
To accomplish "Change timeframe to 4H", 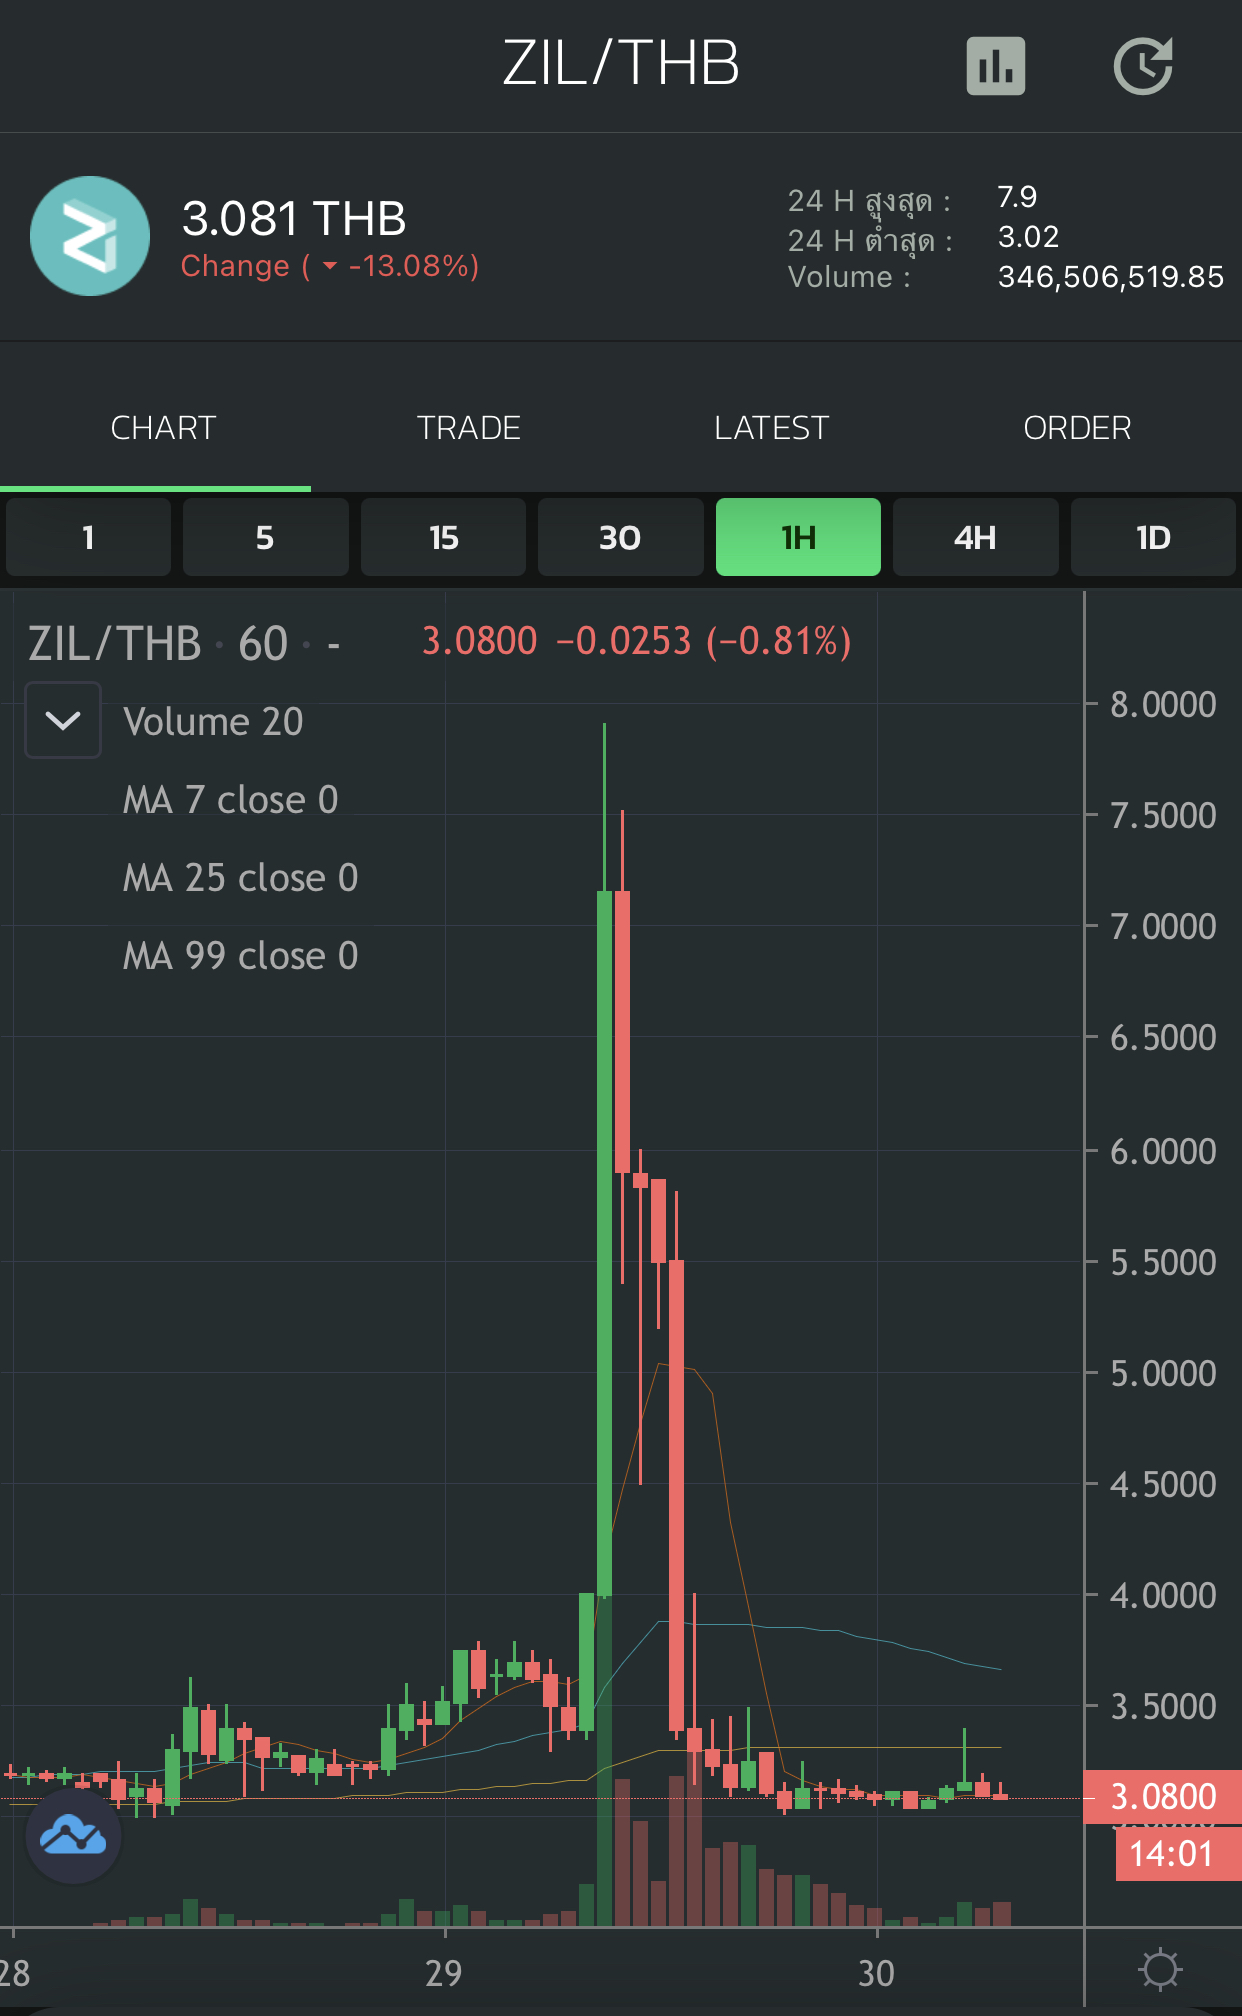I will (x=975, y=538).
